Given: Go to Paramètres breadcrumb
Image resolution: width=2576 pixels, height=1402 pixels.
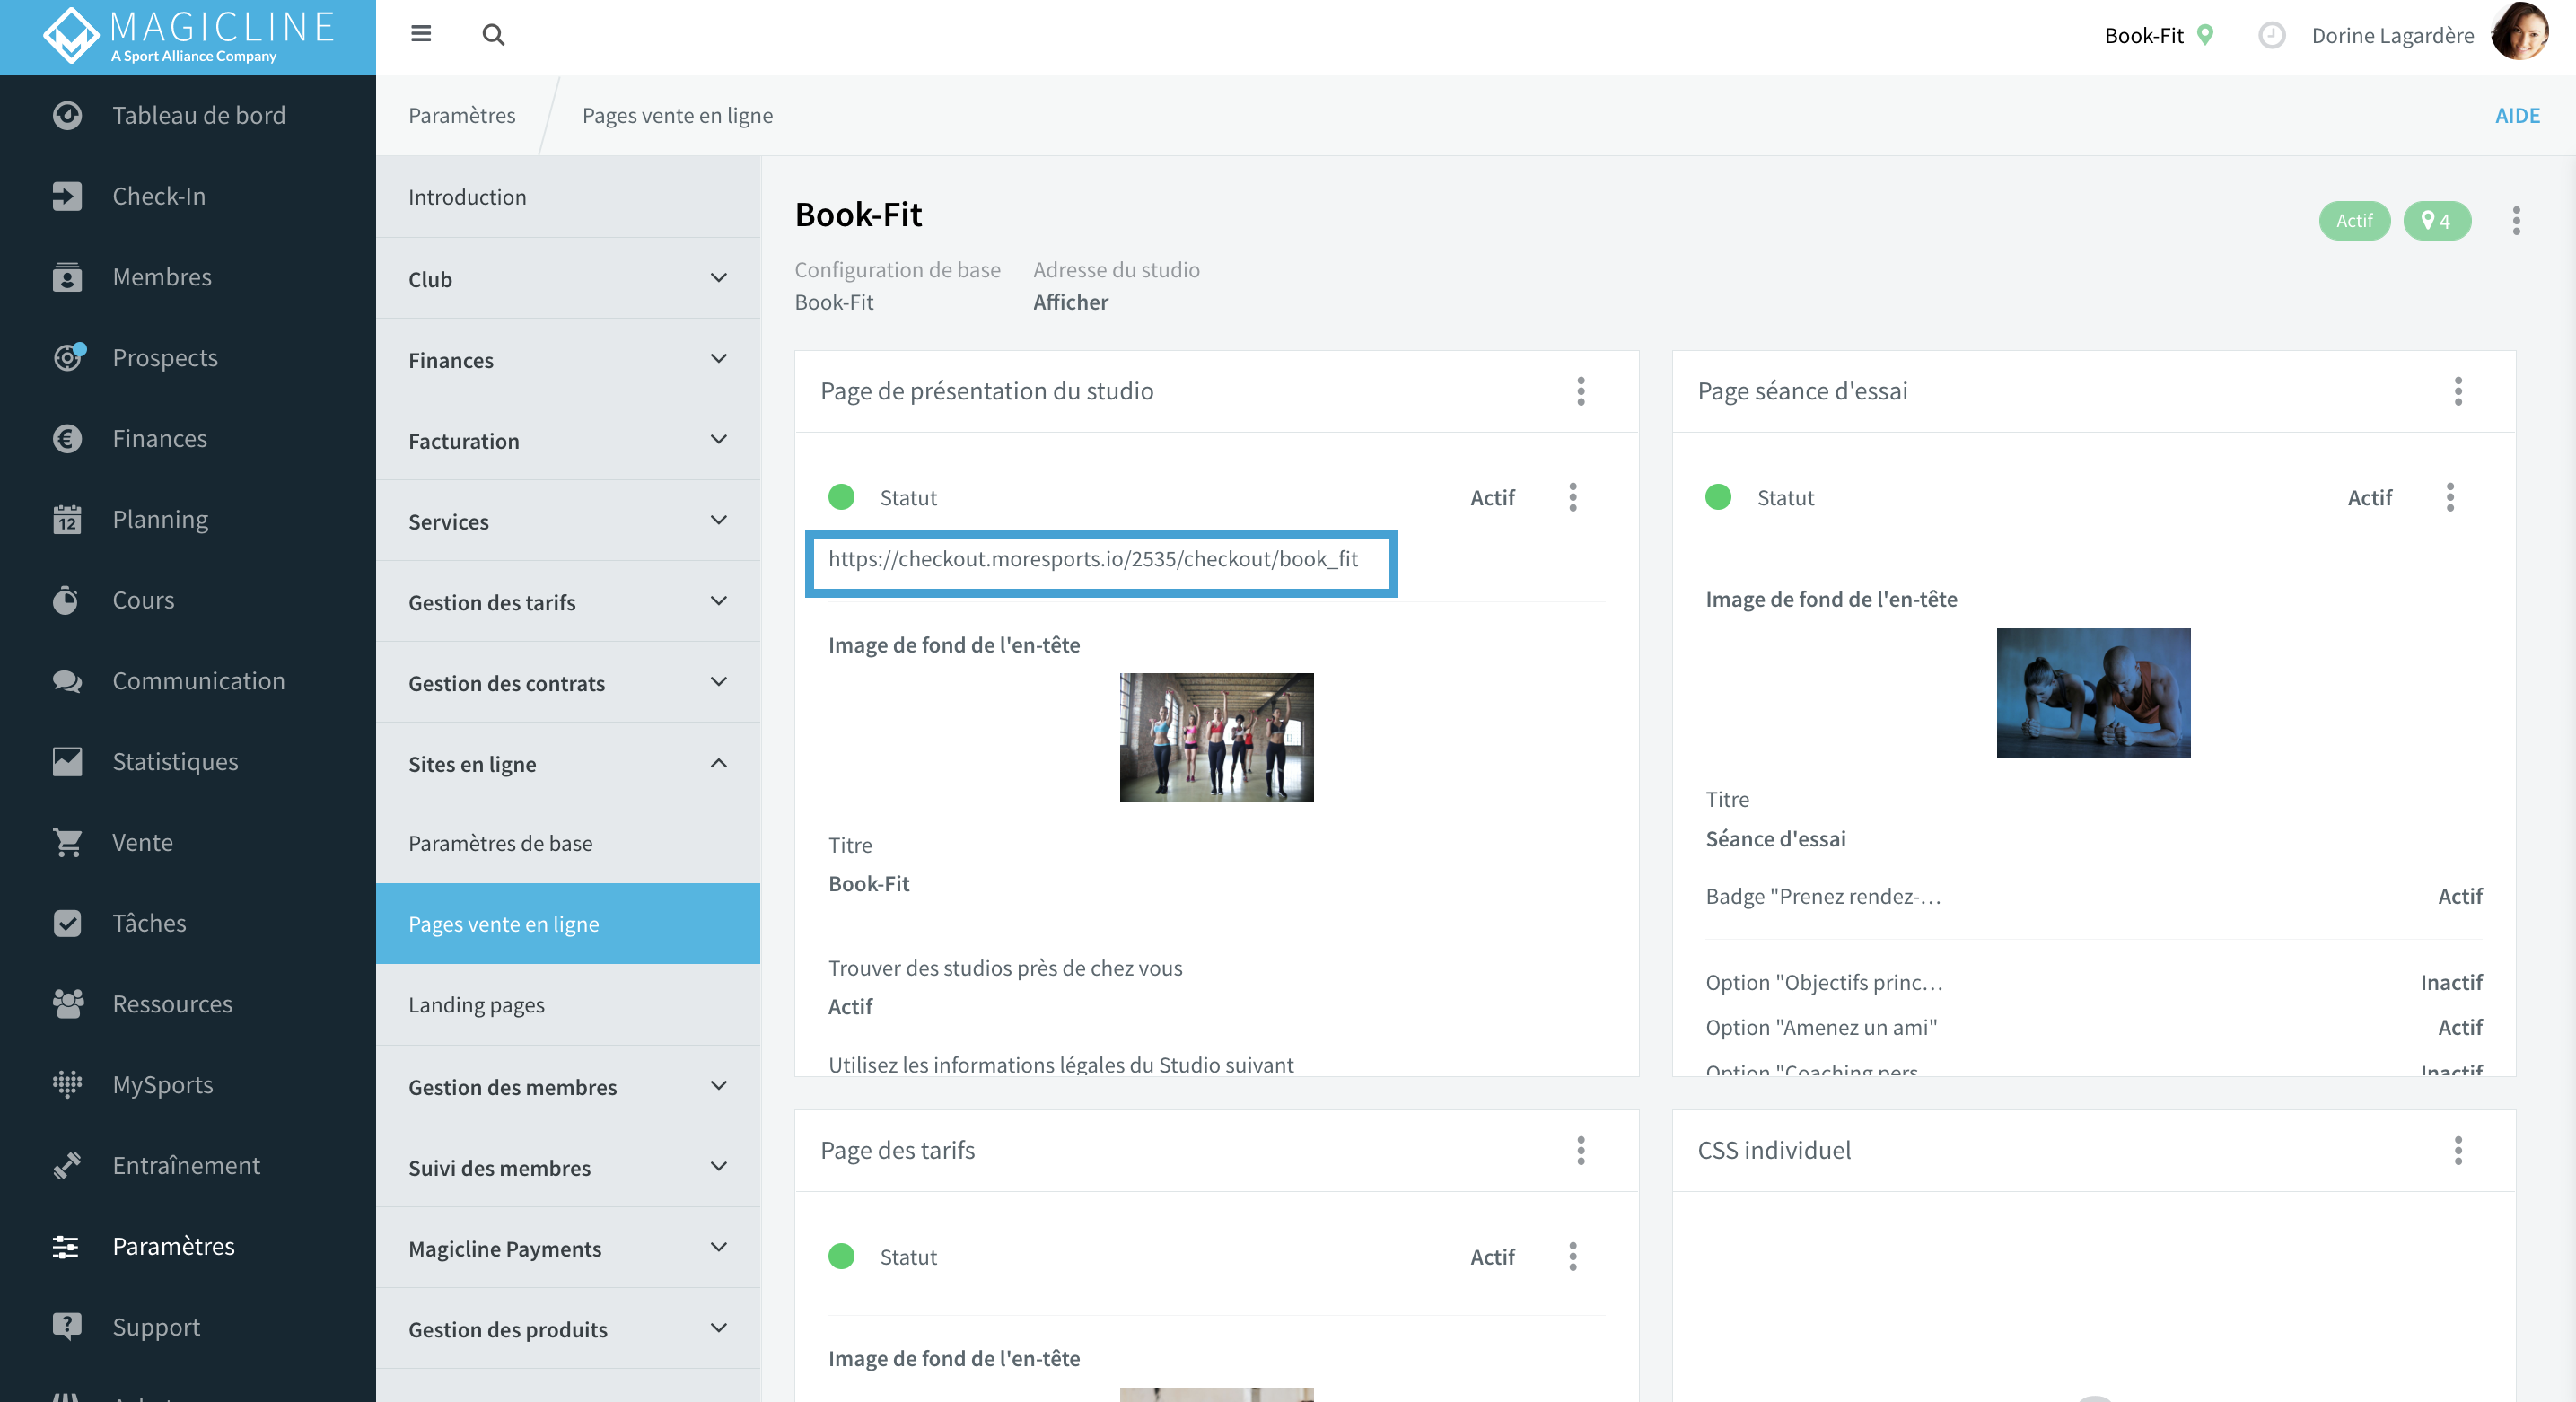Looking at the screenshot, I should point(462,115).
